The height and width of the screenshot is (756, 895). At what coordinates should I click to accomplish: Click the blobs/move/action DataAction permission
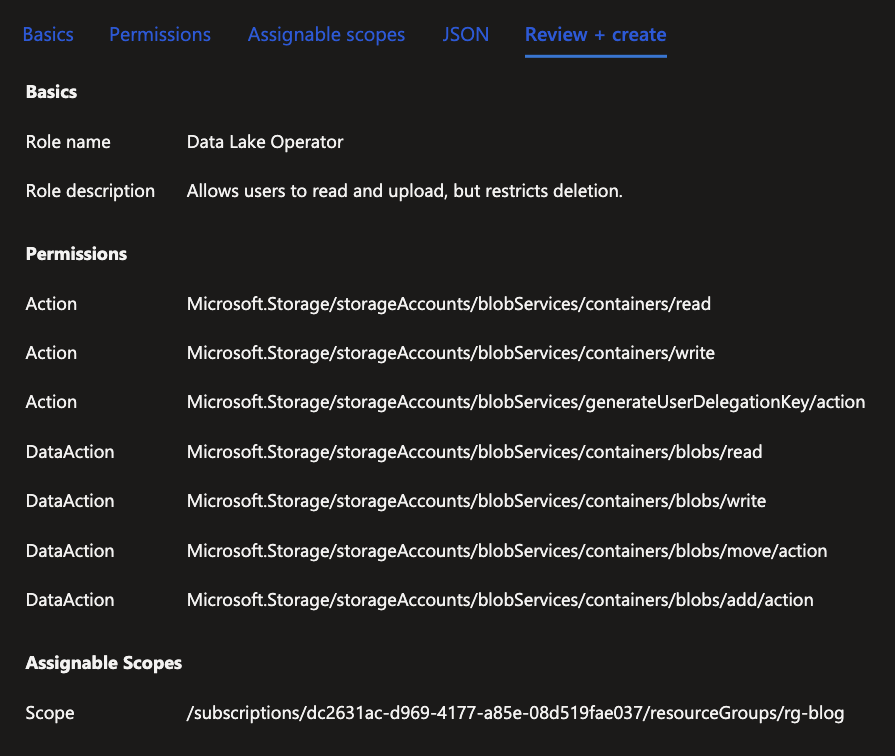tap(506, 551)
